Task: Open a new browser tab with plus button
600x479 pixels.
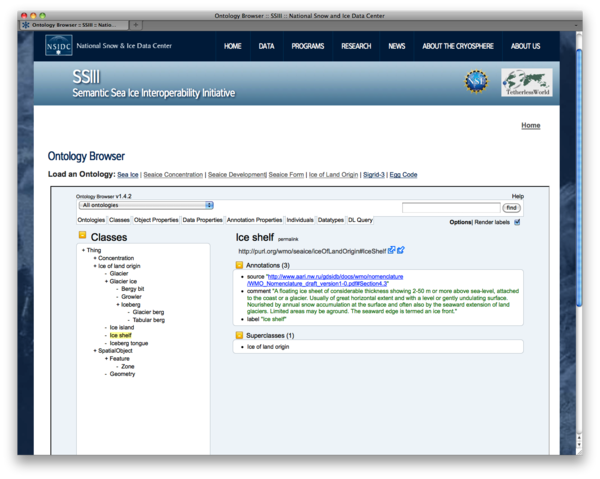Action: (x=136, y=24)
